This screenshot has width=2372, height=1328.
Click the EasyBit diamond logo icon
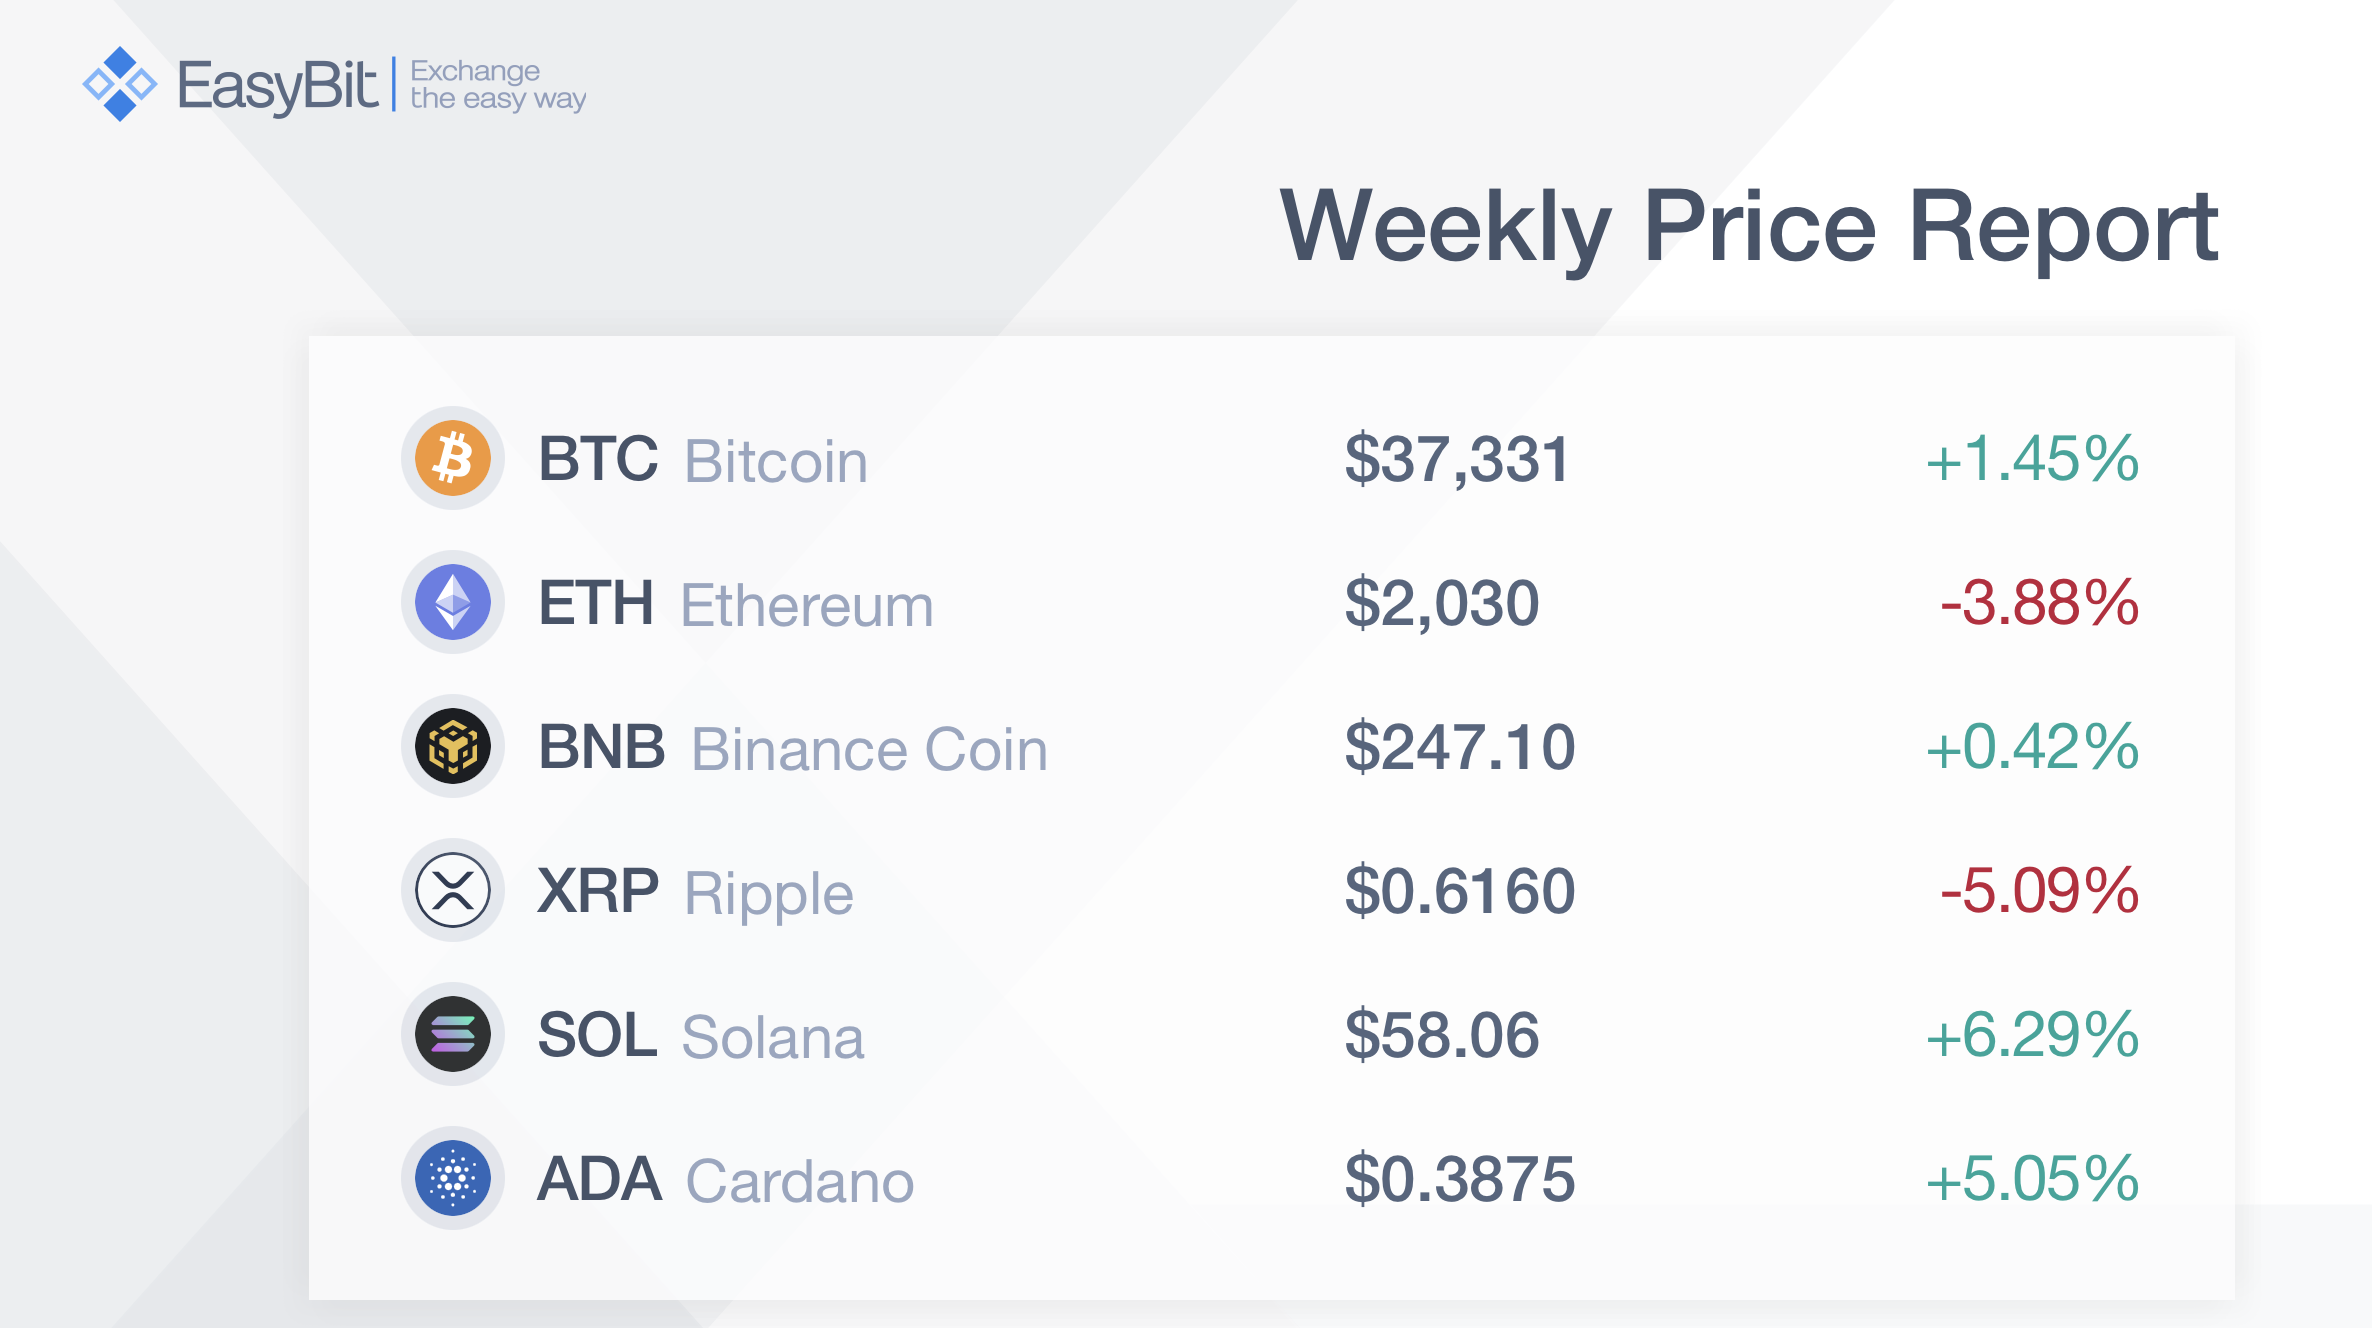pos(120,84)
